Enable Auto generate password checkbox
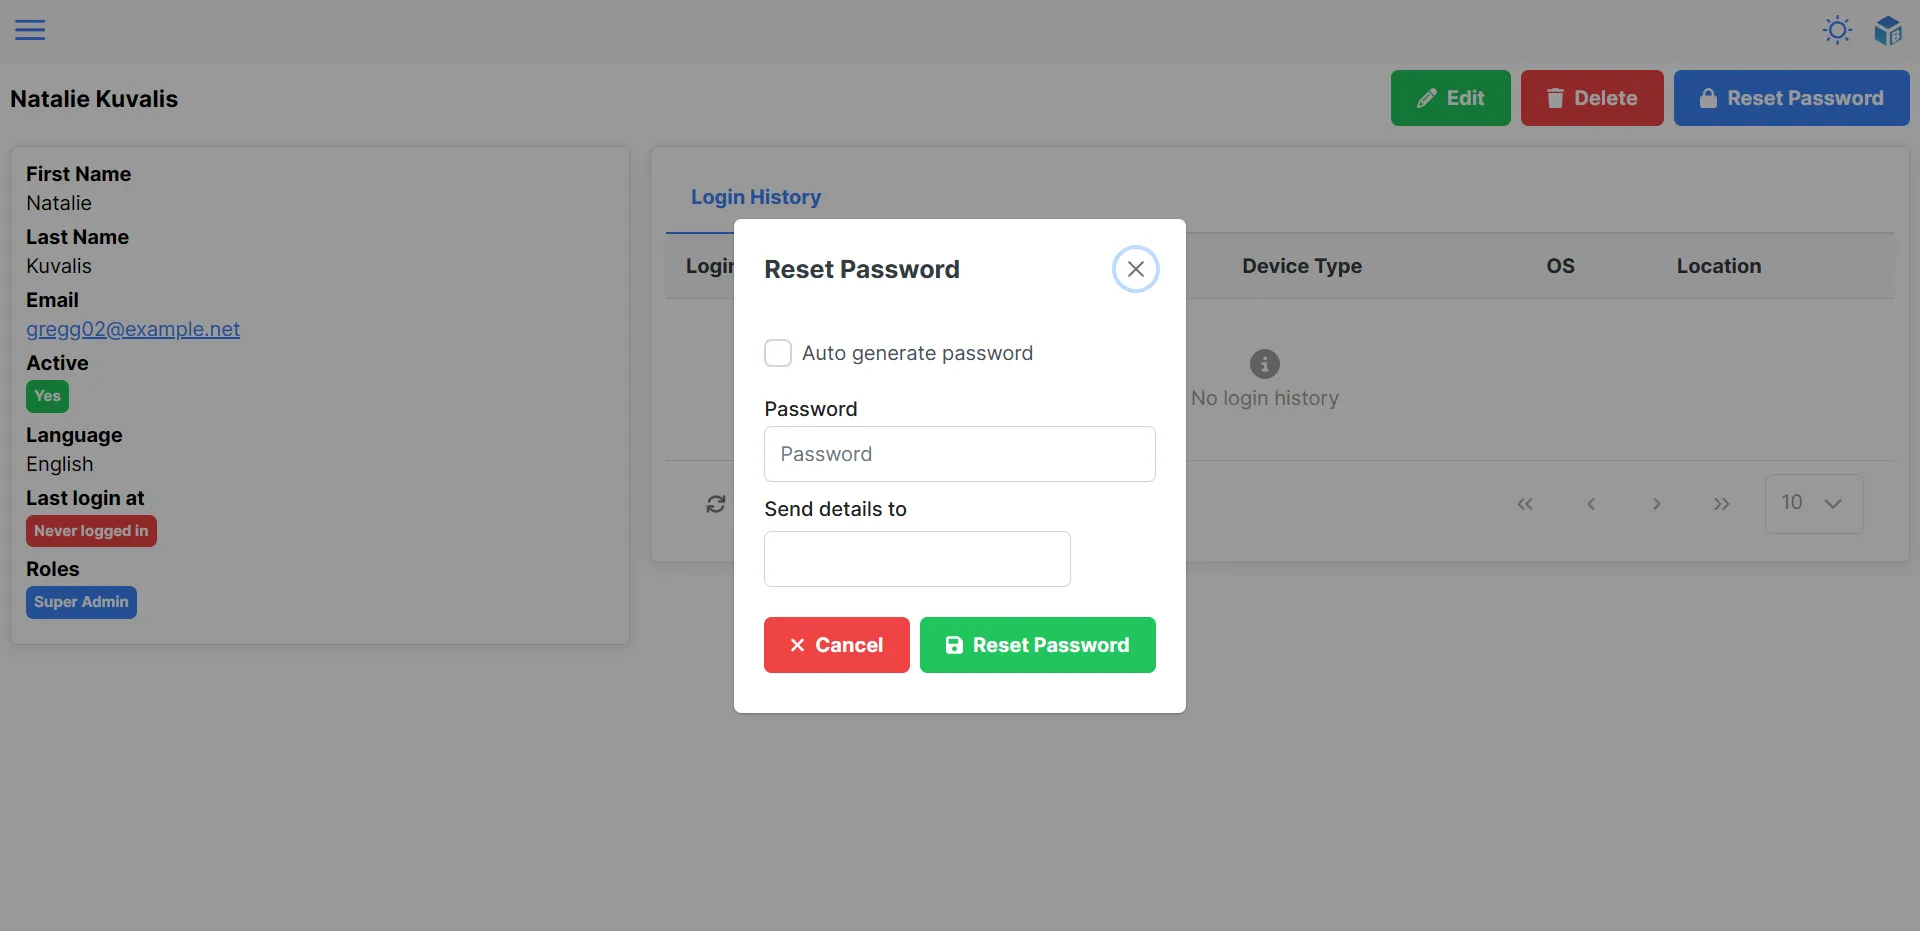 click(x=778, y=353)
